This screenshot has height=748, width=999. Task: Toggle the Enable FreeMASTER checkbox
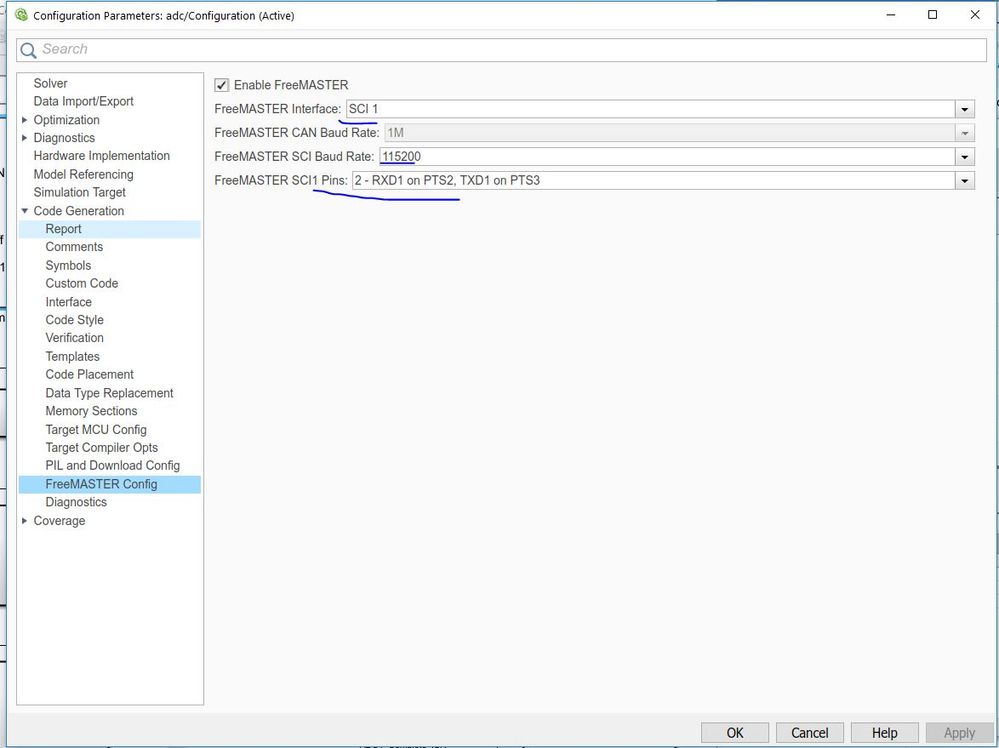point(222,85)
